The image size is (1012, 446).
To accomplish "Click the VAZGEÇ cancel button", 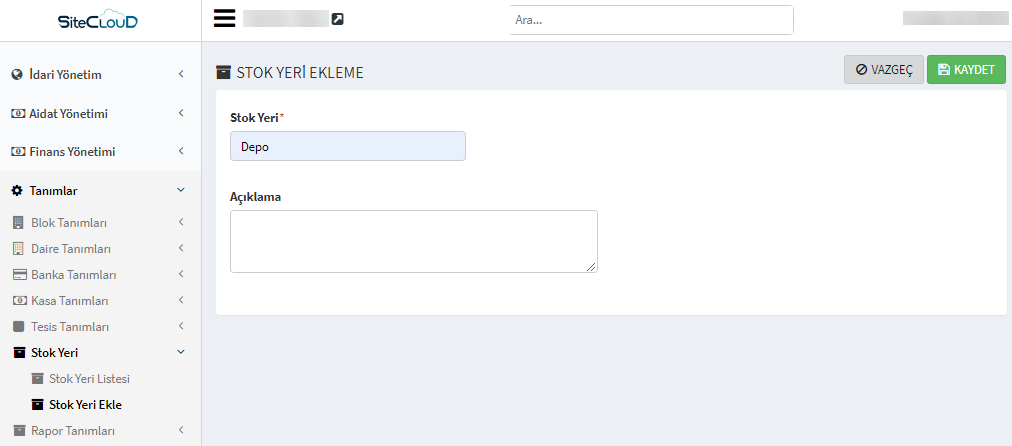I will tap(884, 70).
